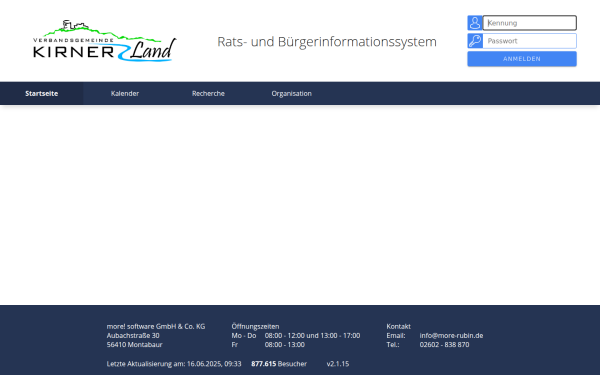Open the Recherche menu item
Viewport: 600px width, 375px height.
208,93
